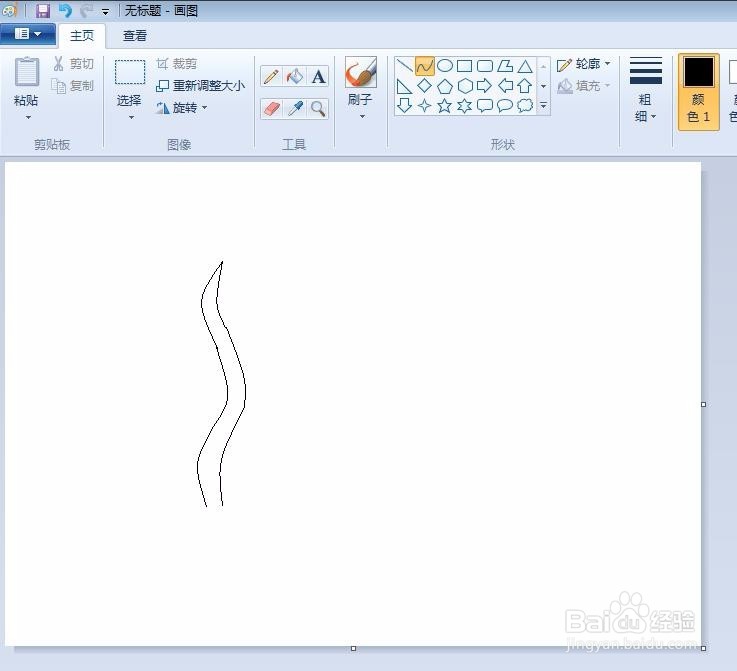The height and width of the screenshot is (671, 737).
Task: Select the Fill with color bucket
Action: click(x=295, y=76)
